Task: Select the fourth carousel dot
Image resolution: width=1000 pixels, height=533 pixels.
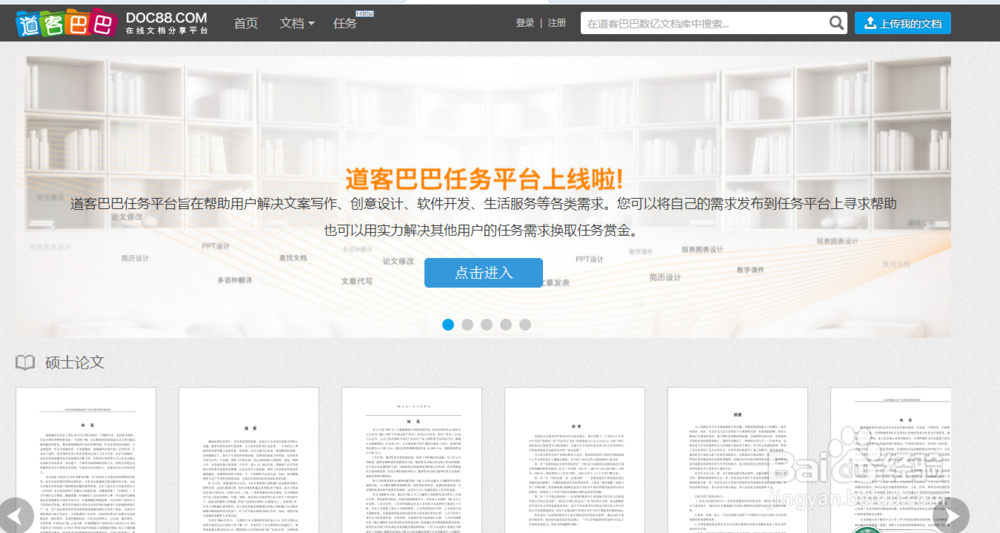Action: [506, 325]
